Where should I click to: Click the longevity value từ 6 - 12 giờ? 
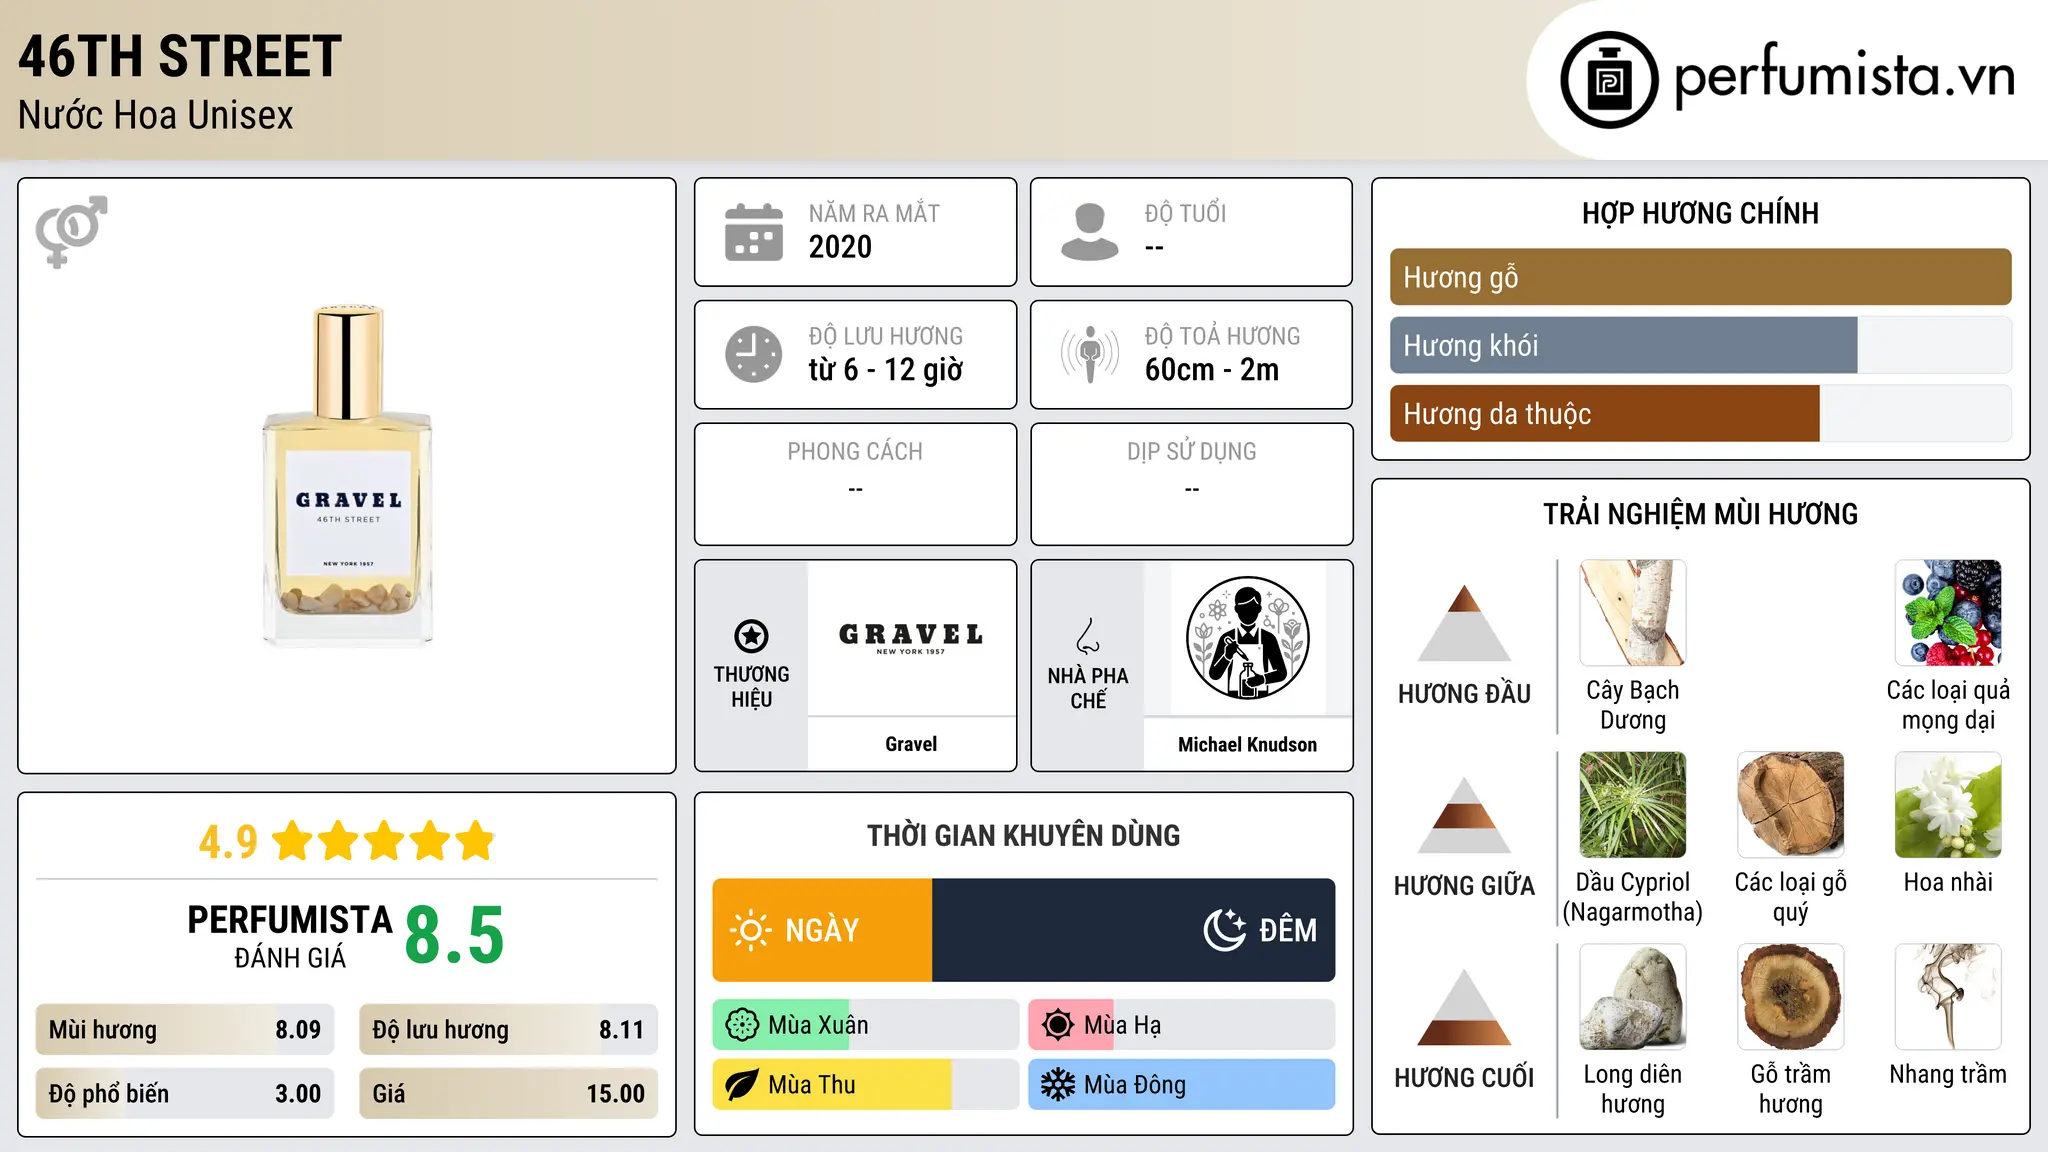pos(886,370)
